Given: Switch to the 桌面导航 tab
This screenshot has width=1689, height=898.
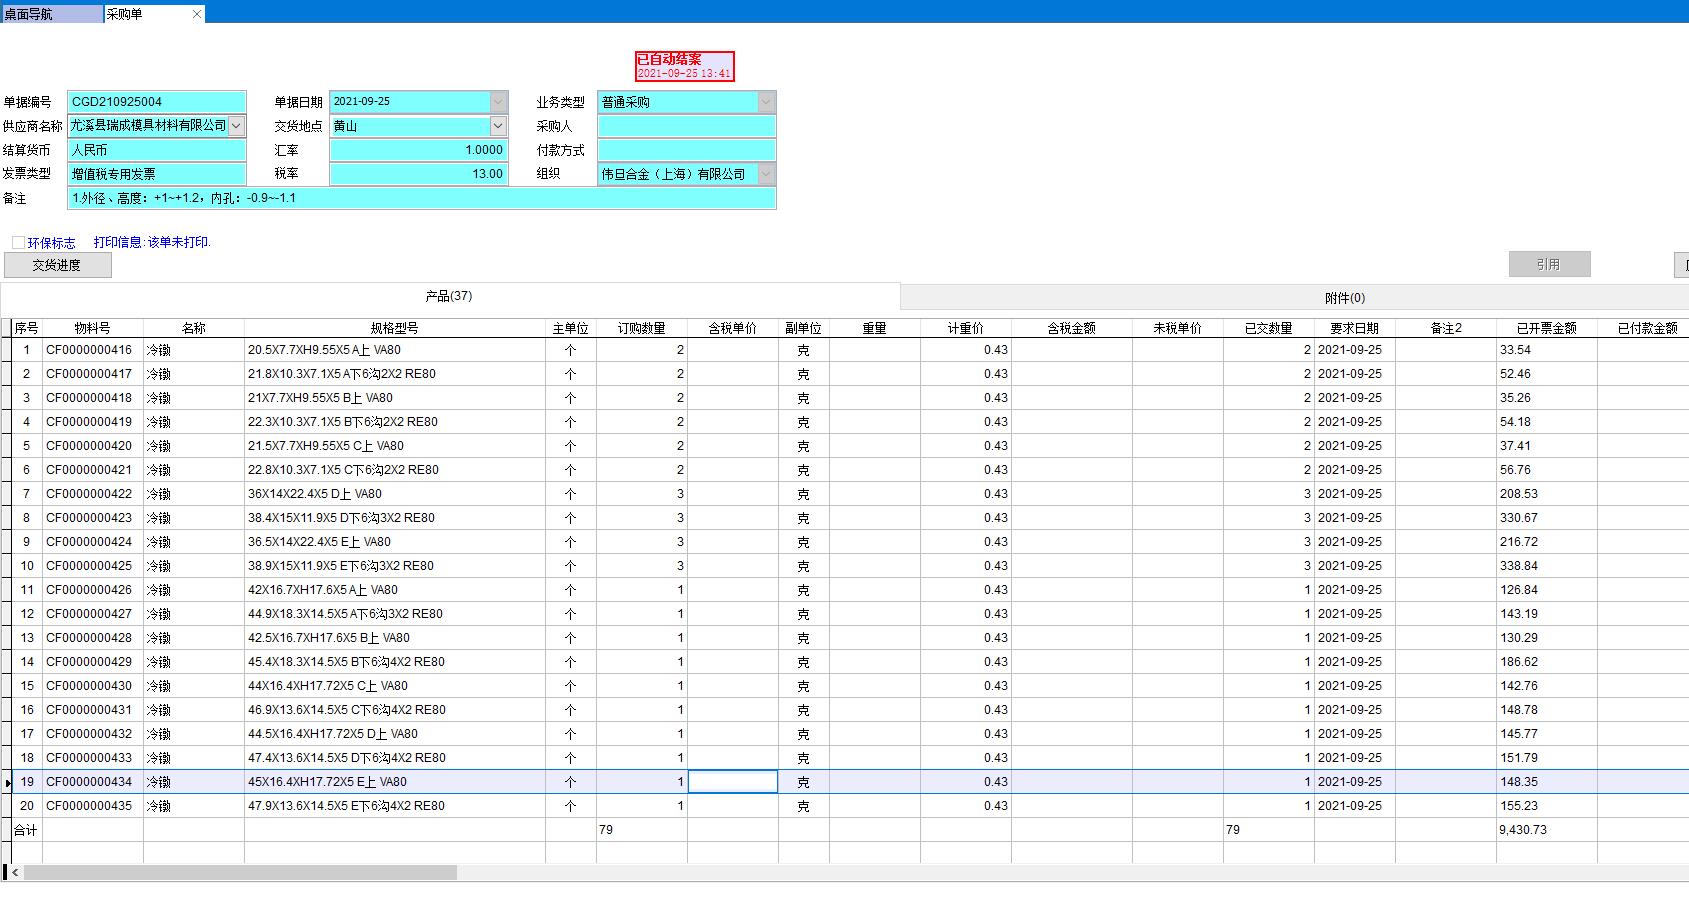Looking at the screenshot, I should coord(50,14).
